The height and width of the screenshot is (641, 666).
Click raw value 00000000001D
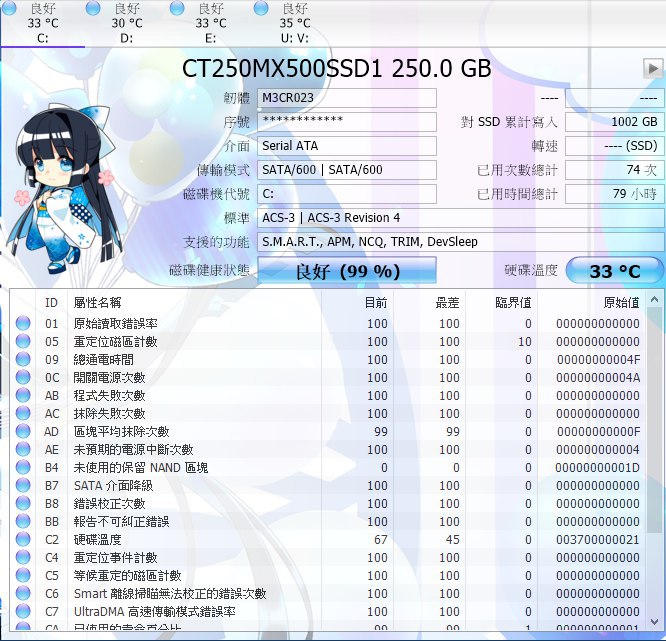pyautogui.click(x=598, y=468)
